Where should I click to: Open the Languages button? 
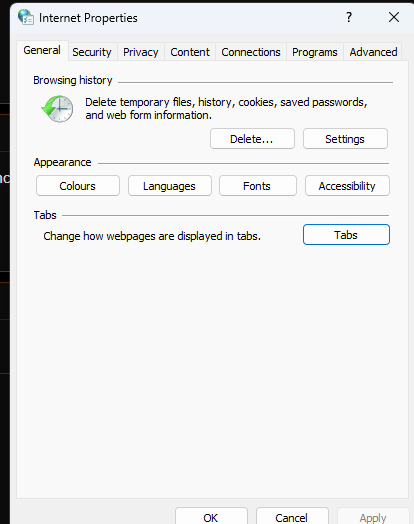170,186
